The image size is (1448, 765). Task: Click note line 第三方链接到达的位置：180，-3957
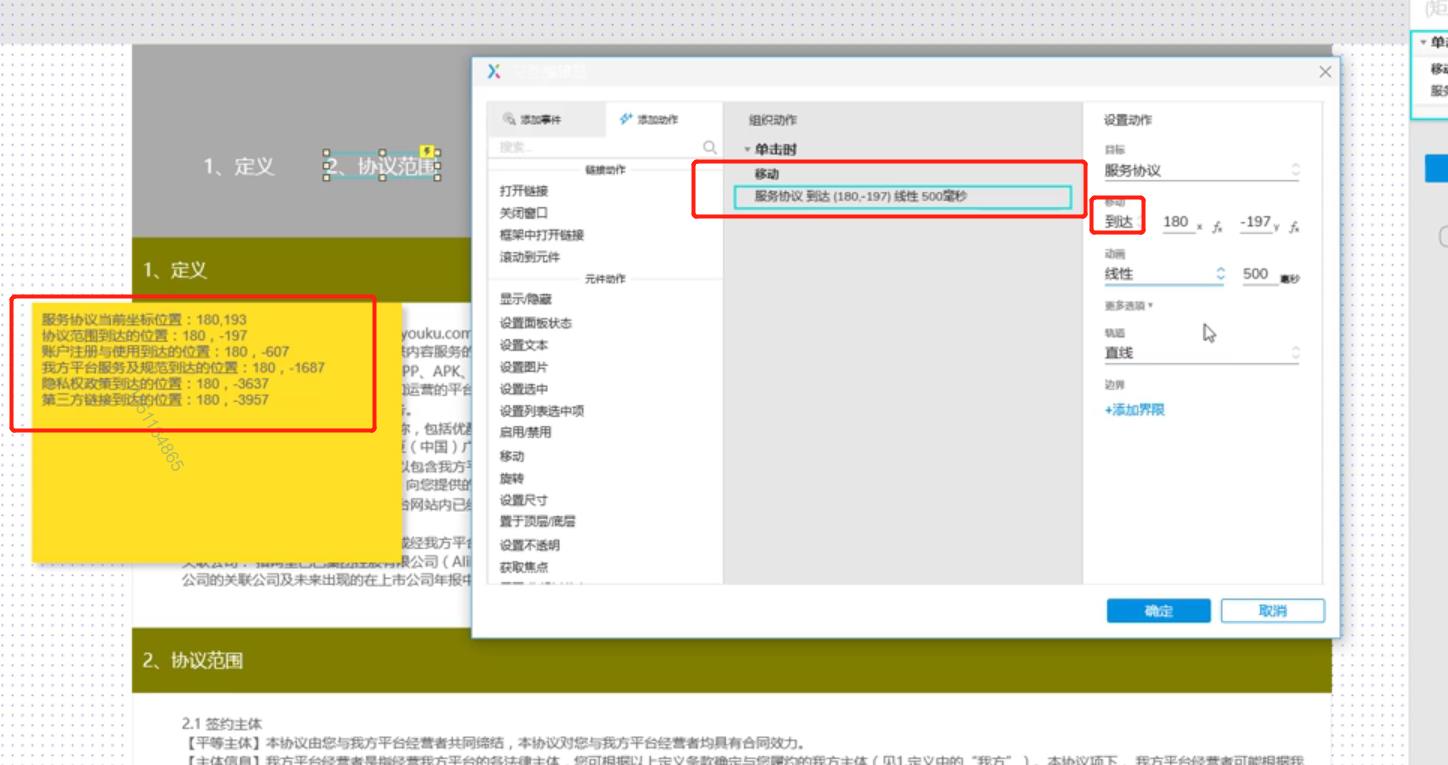pos(155,400)
